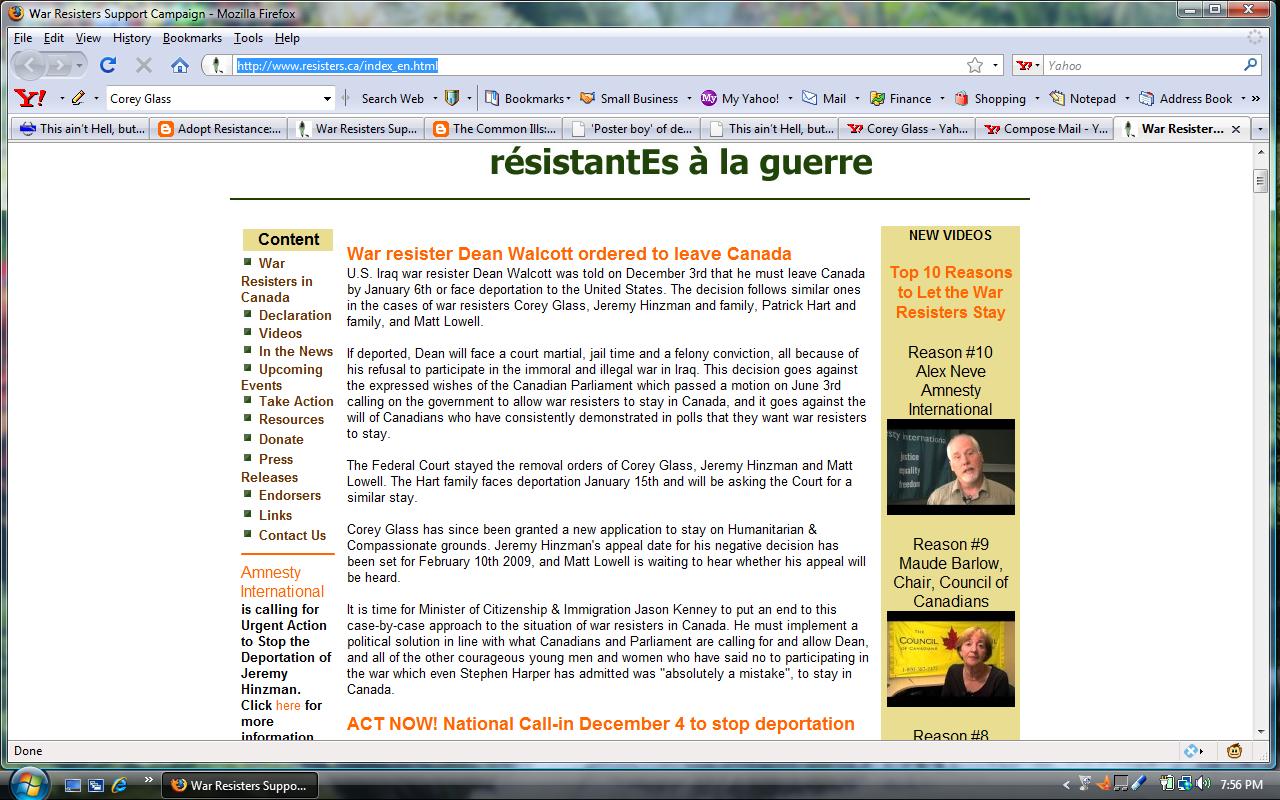
Task: Reload the page with the refresh icon
Action: 108,65
